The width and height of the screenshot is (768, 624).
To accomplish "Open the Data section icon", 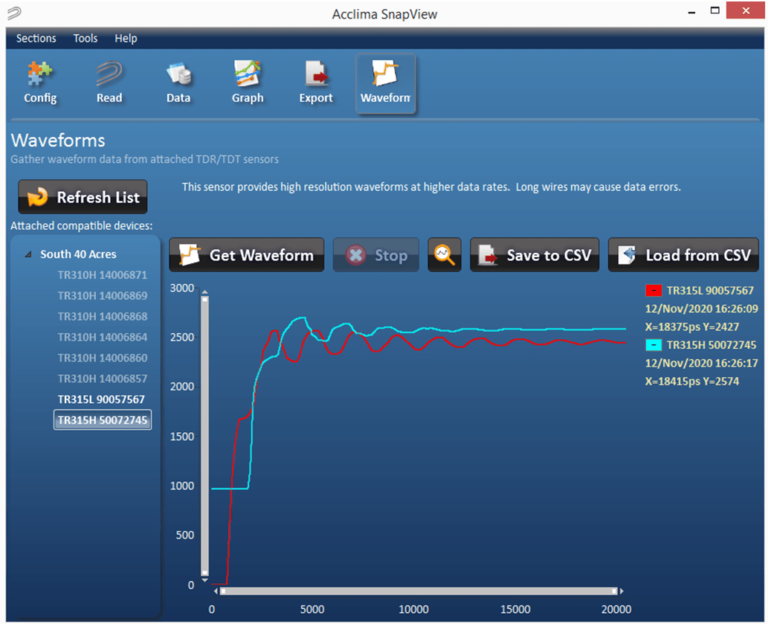I will click(x=178, y=82).
